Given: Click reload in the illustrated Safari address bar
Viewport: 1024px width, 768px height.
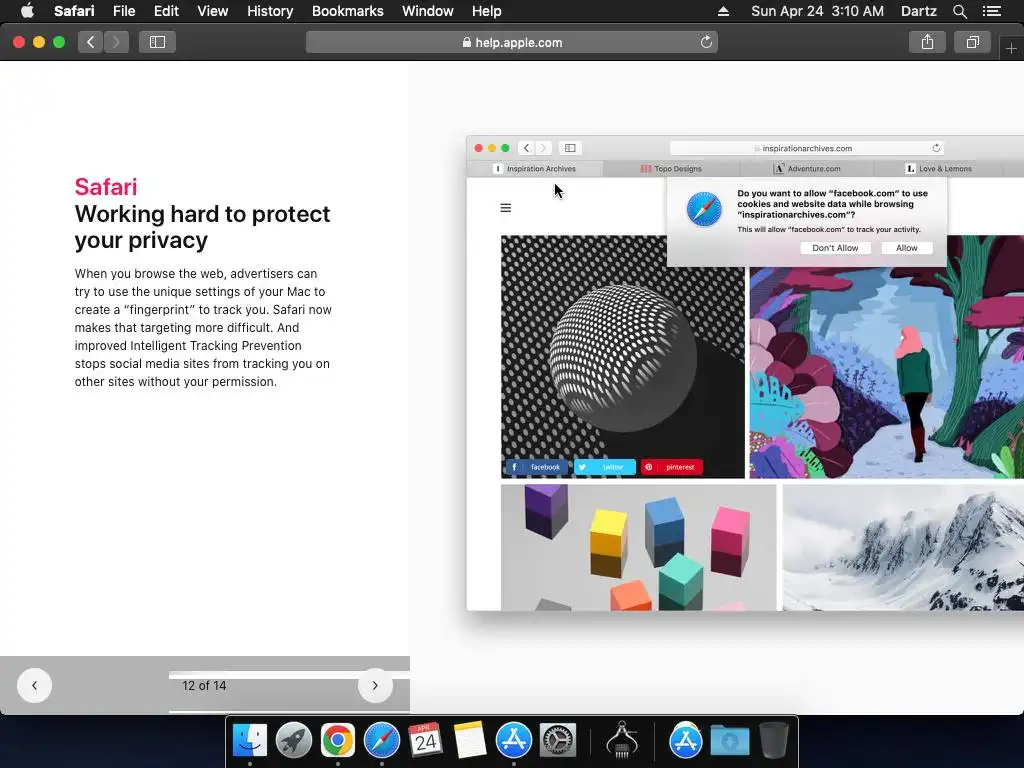Looking at the screenshot, I should click(x=936, y=148).
